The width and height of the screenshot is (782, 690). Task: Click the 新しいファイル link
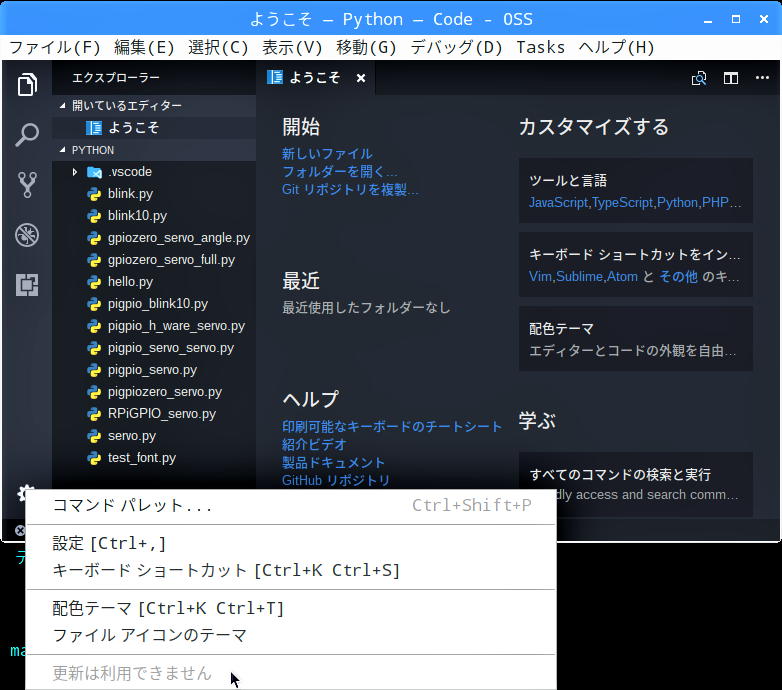point(327,154)
